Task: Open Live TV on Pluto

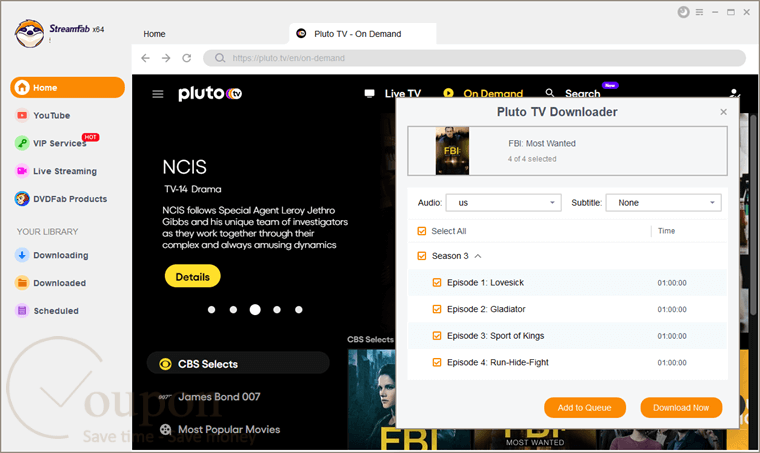Action: coord(393,94)
